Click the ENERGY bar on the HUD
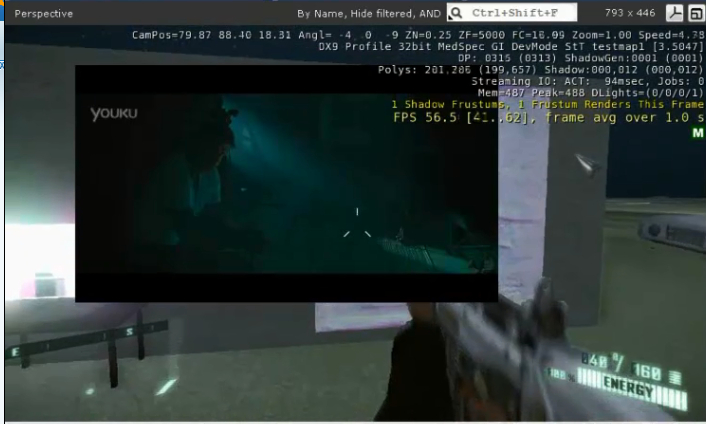Viewport: 706px width, 424px height. [x=632, y=388]
